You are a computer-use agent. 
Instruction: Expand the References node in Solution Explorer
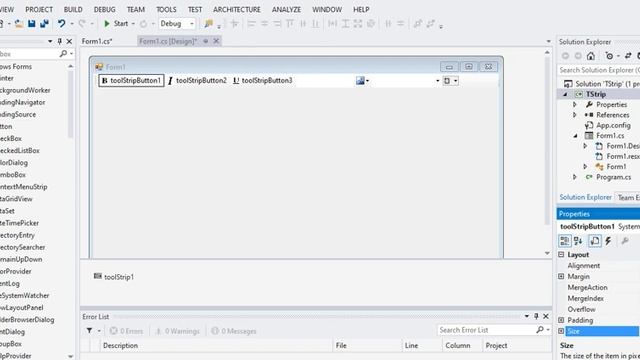(575, 115)
